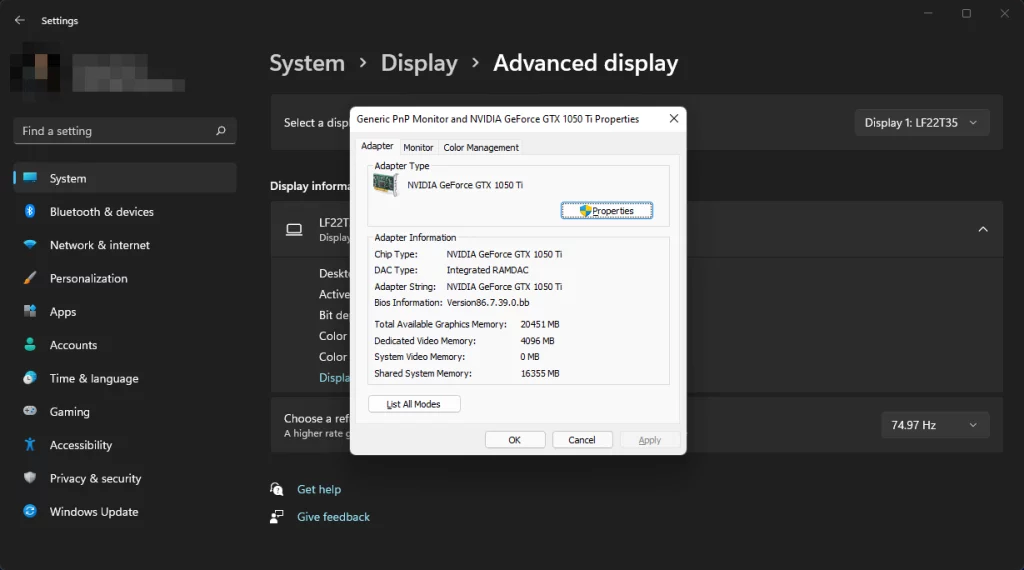Open Network & internet settings

(125, 245)
